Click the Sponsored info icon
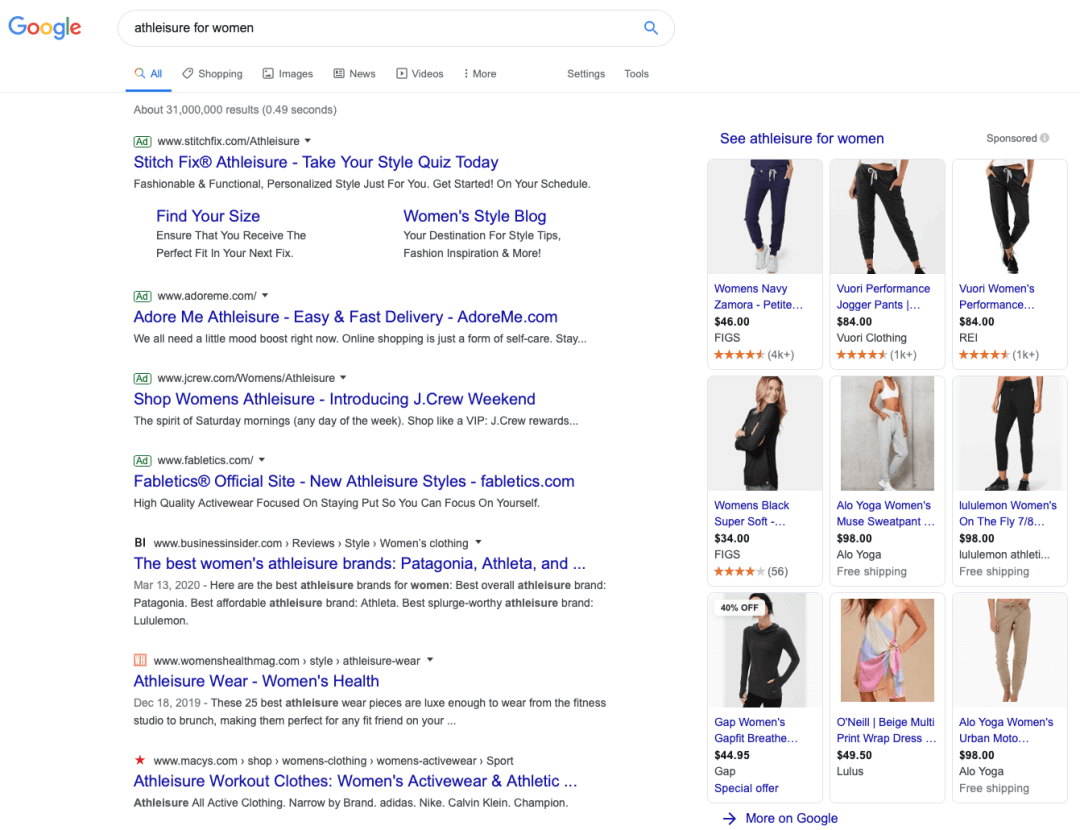Viewport: 1080px width, 830px height. (x=1045, y=139)
